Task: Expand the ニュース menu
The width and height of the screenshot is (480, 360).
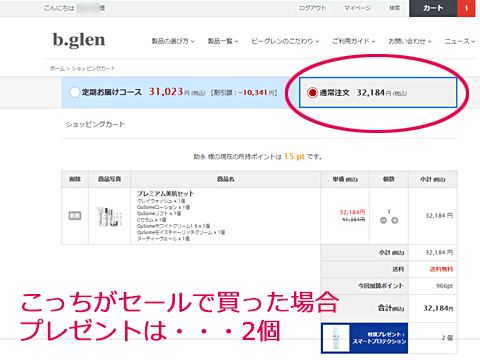Action: [x=460, y=41]
